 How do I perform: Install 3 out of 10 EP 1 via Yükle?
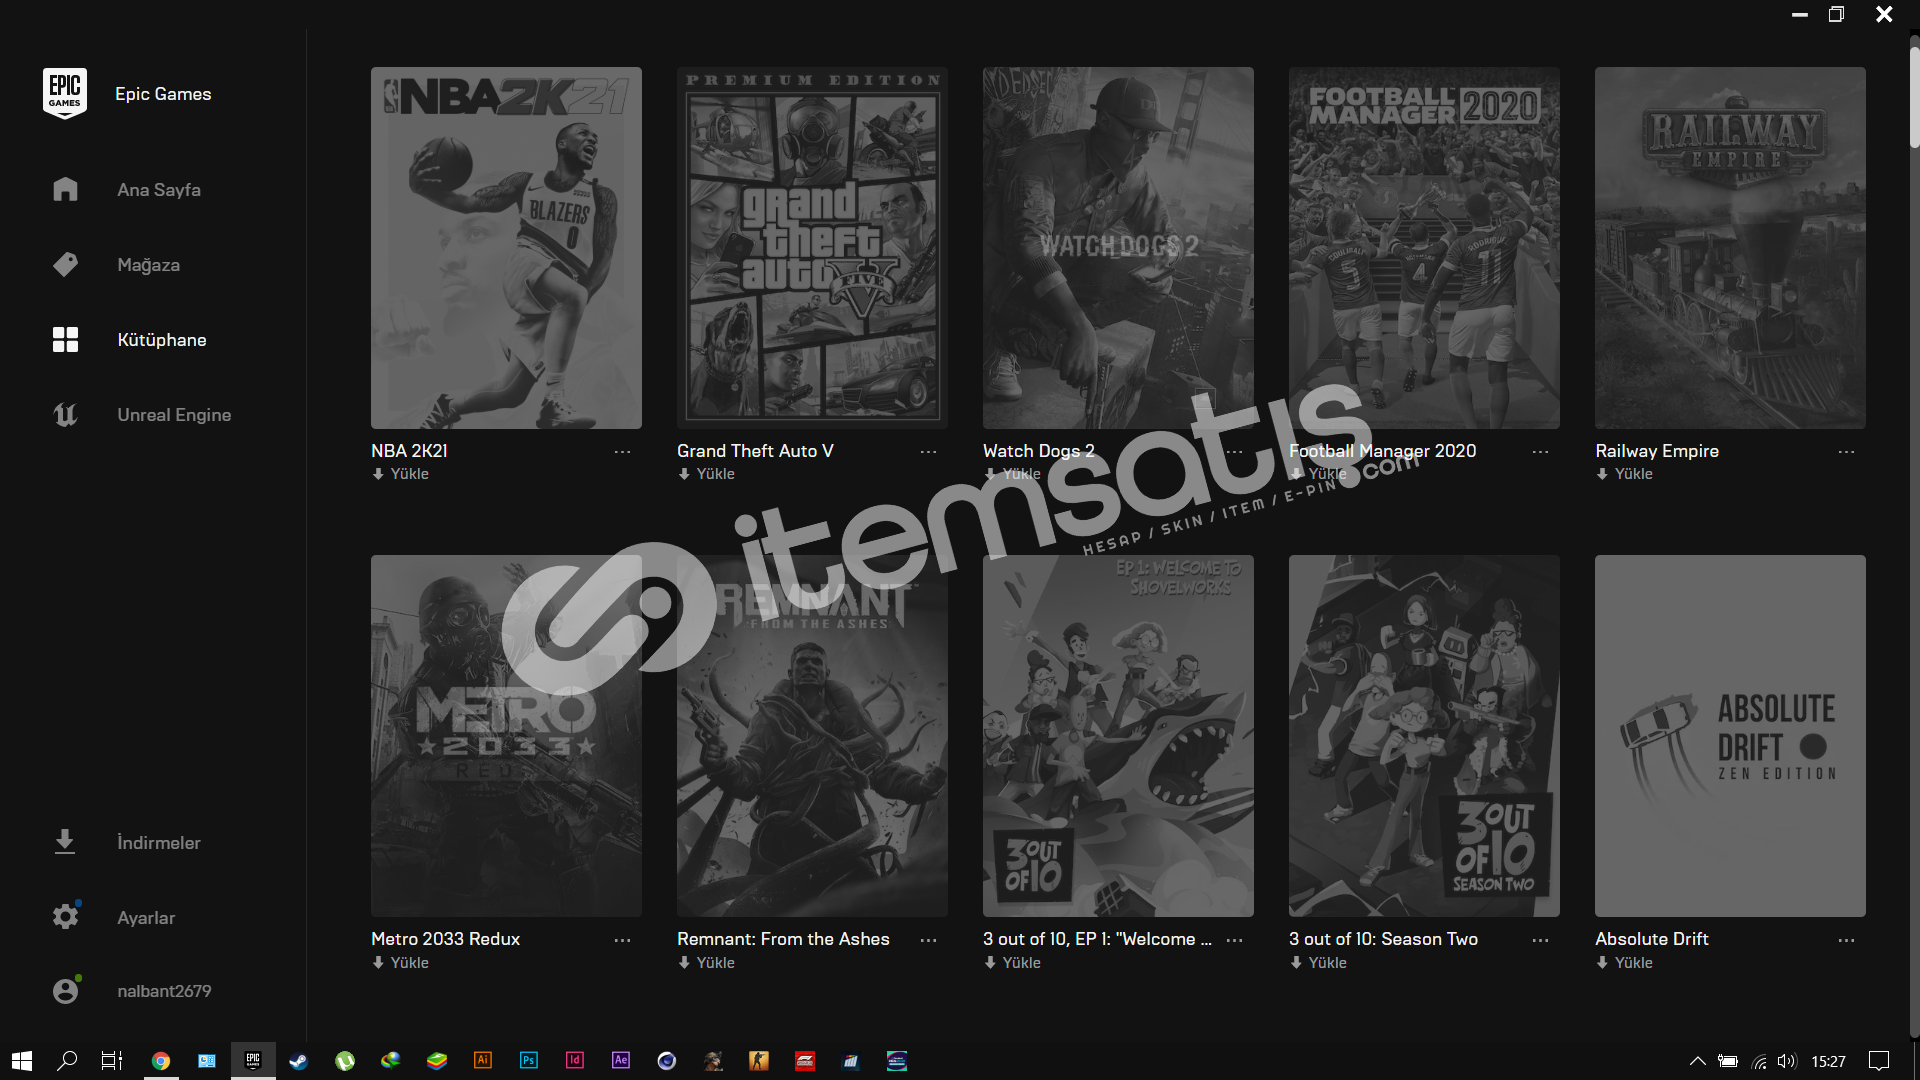(x=1012, y=962)
